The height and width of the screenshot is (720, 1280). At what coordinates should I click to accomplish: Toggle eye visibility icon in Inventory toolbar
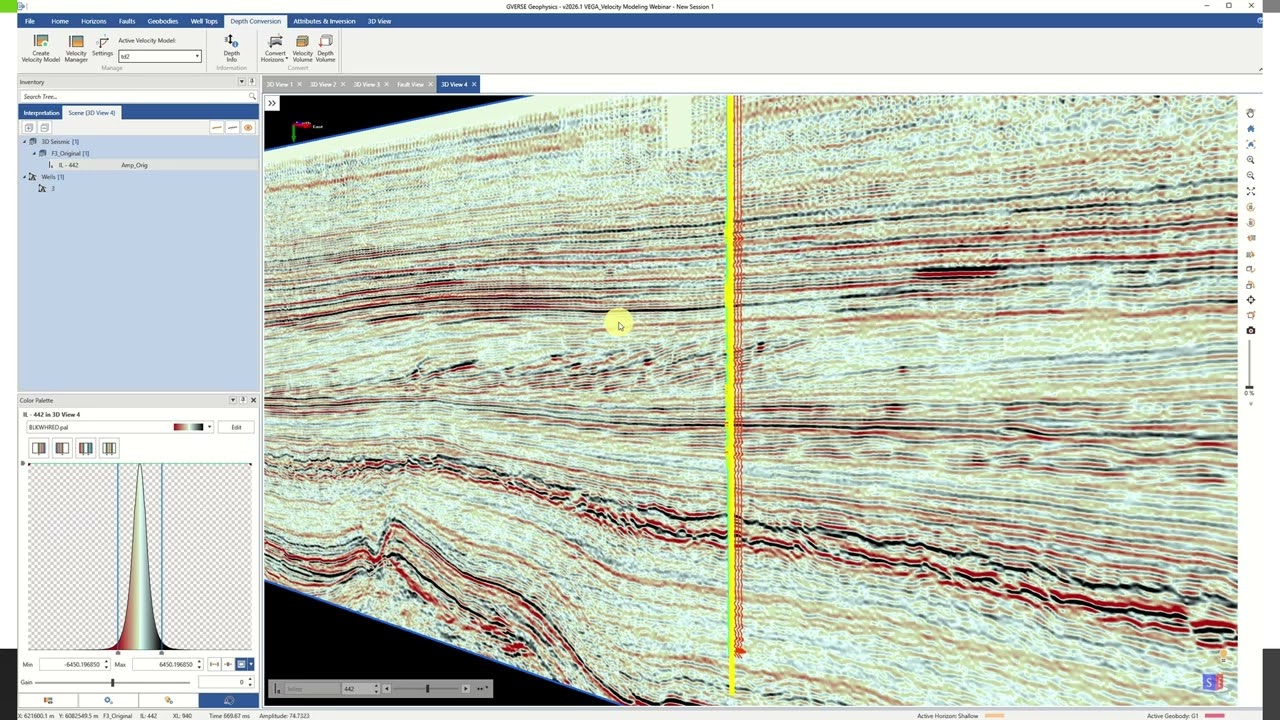coord(248,128)
